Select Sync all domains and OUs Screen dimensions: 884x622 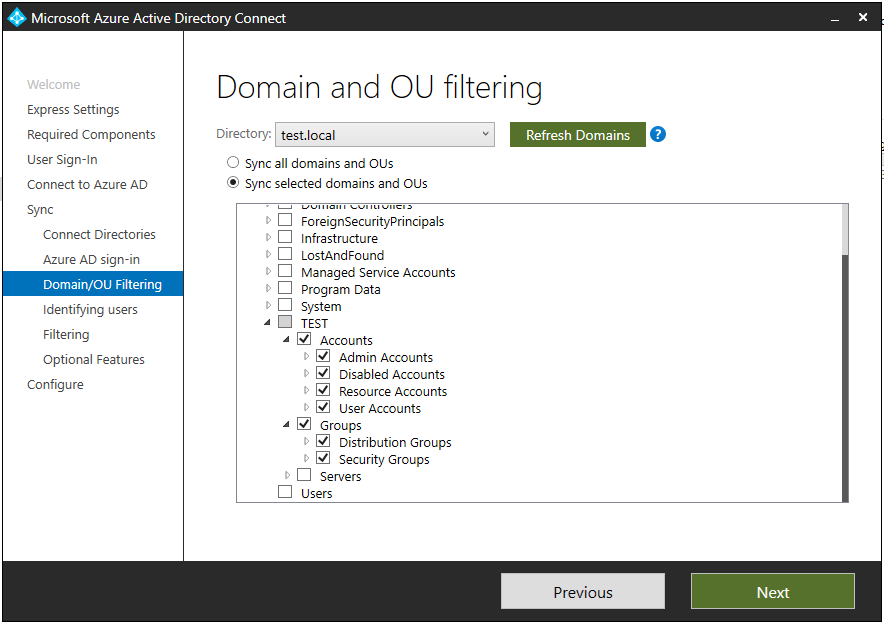(x=233, y=163)
